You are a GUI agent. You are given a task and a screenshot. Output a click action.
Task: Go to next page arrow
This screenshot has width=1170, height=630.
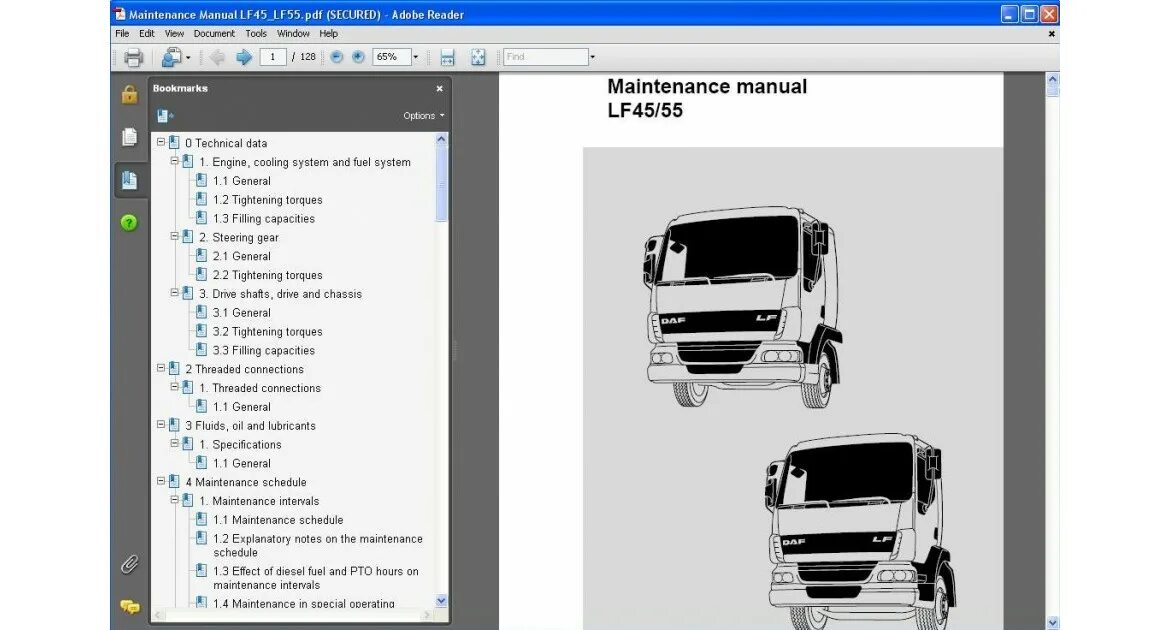click(x=243, y=57)
